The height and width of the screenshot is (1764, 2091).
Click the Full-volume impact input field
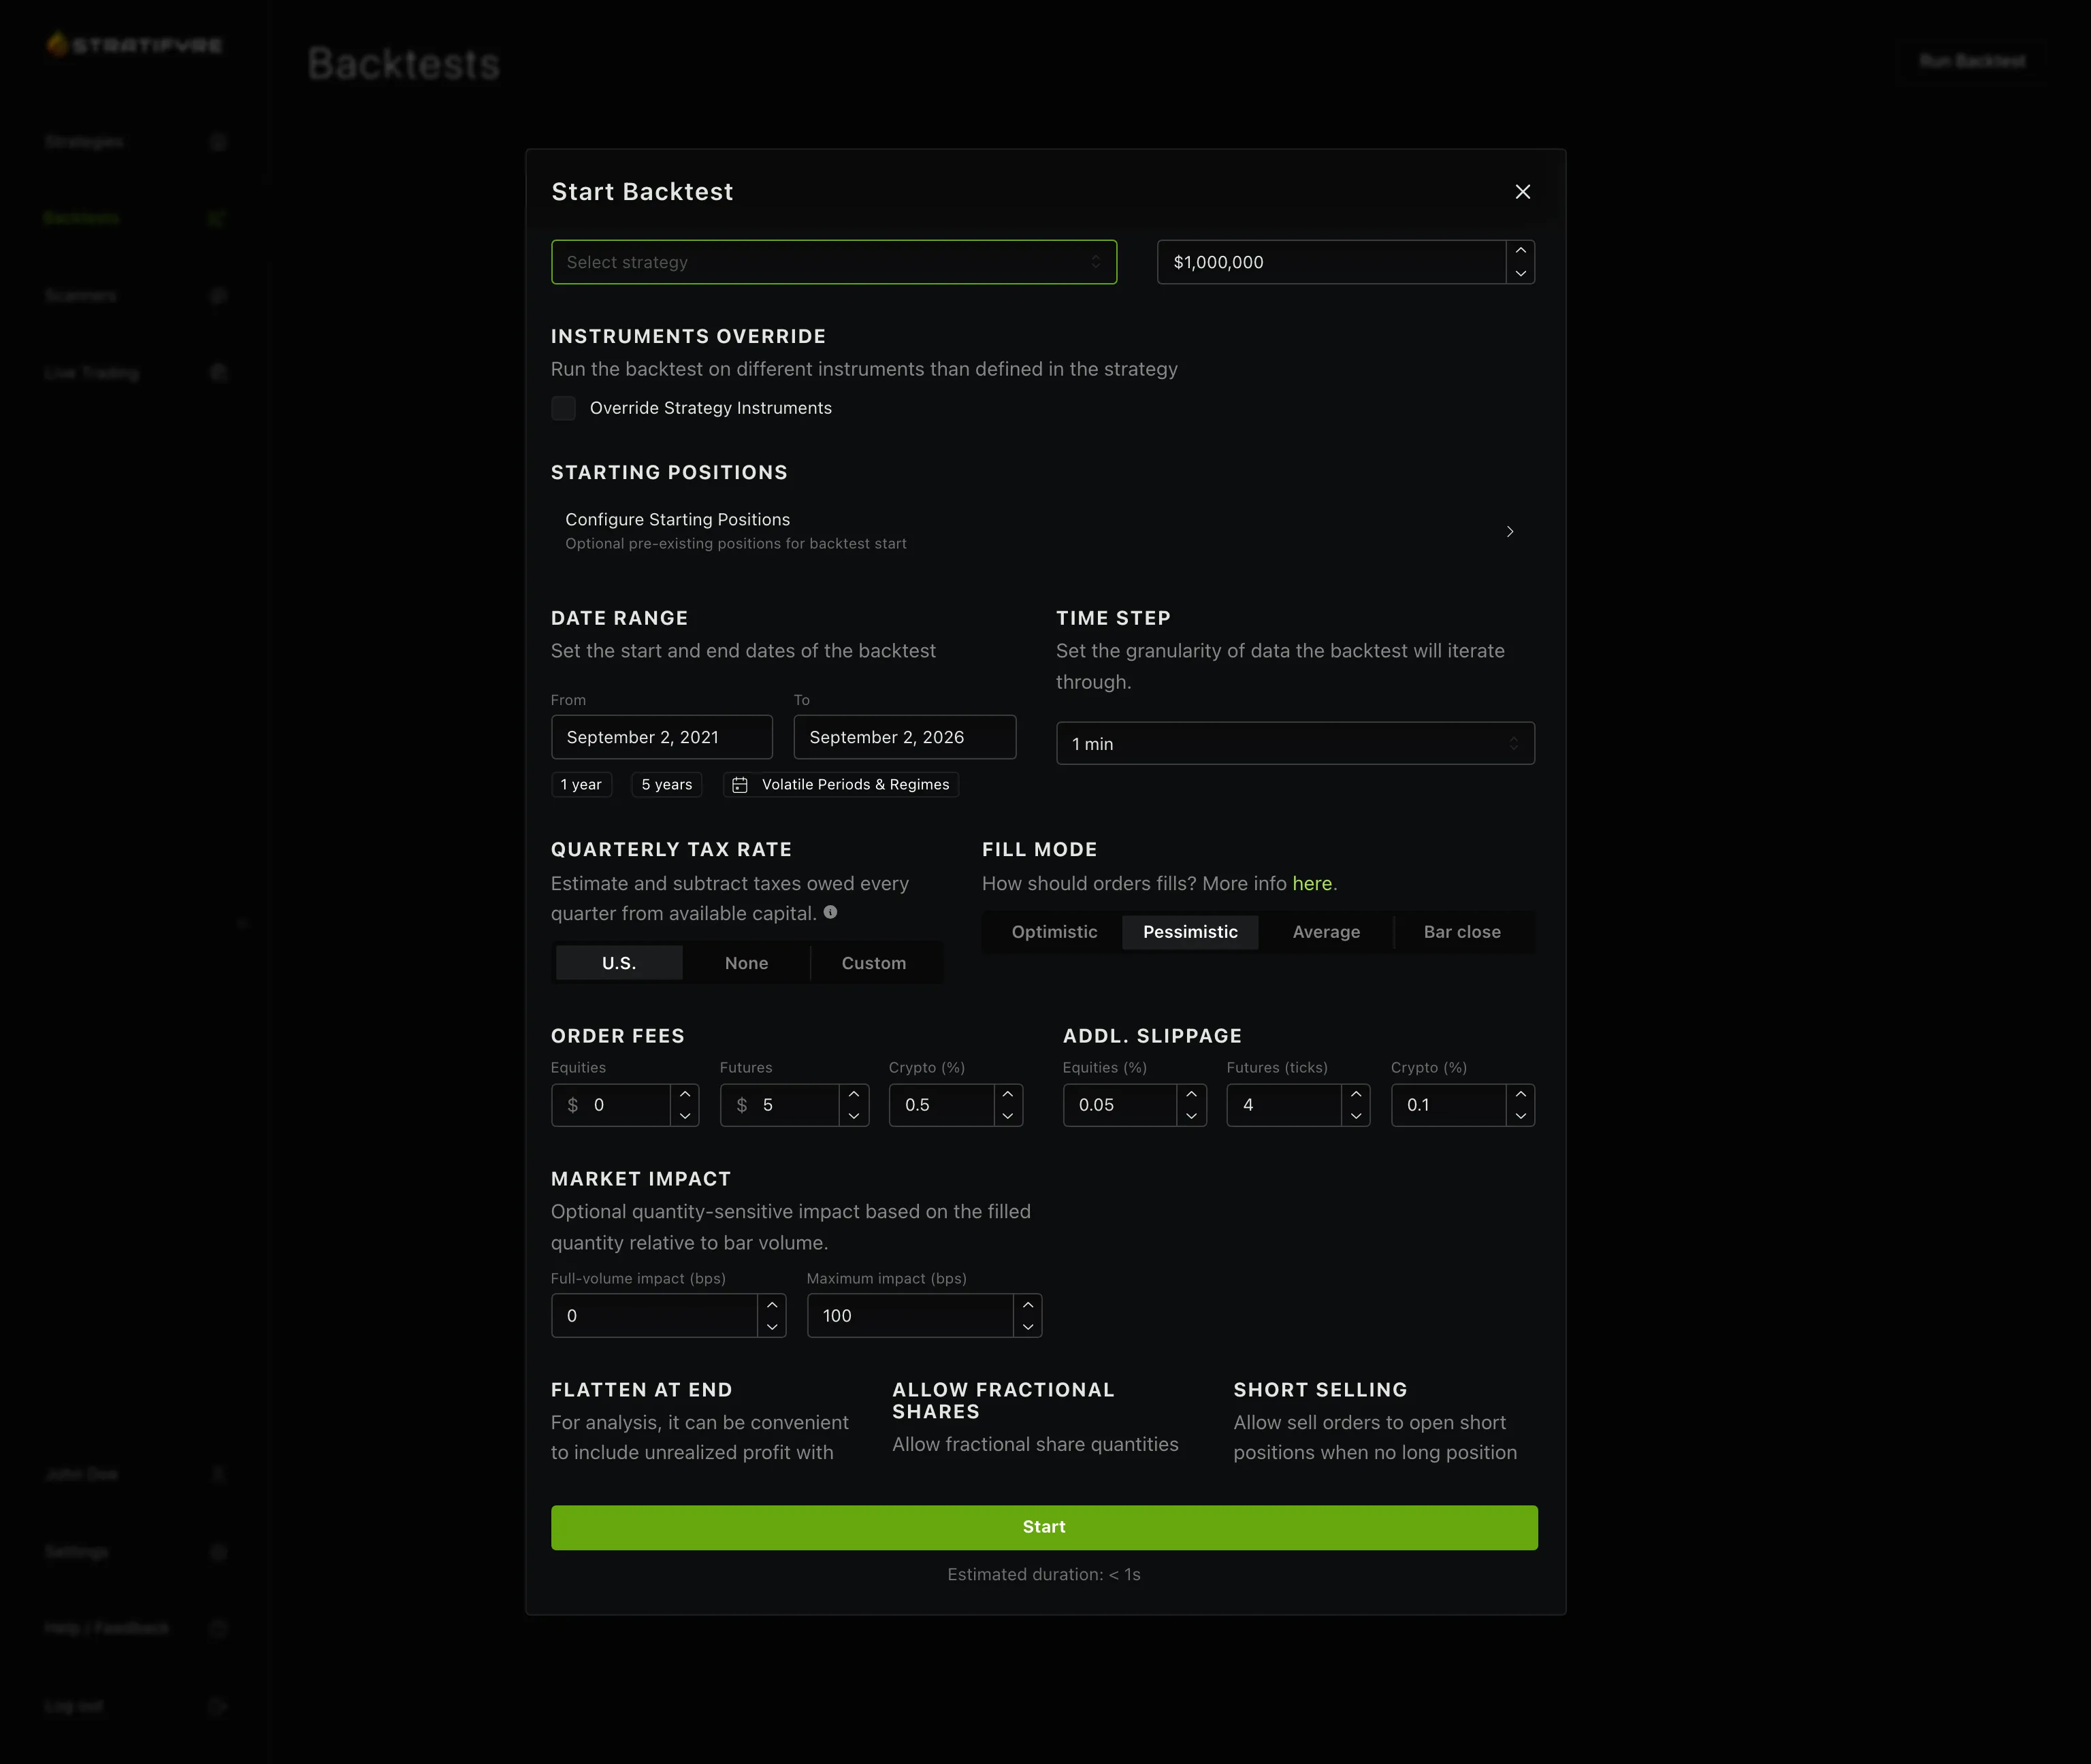pyautogui.click(x=654, y=1316)
